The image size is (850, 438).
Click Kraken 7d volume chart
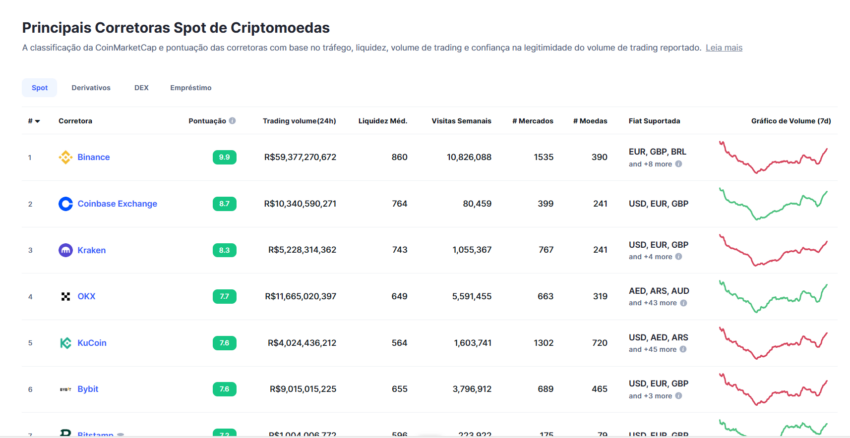pyautogui.click(x=774, y=250)
